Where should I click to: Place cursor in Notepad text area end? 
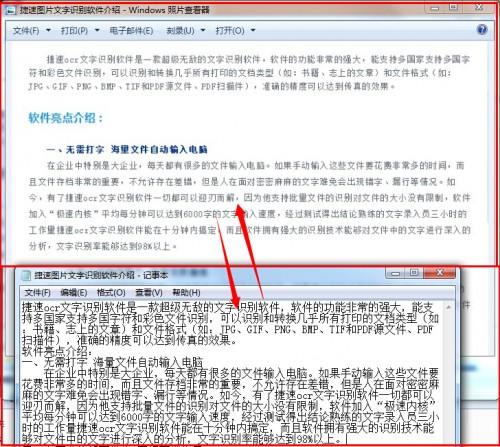point(347,439)
